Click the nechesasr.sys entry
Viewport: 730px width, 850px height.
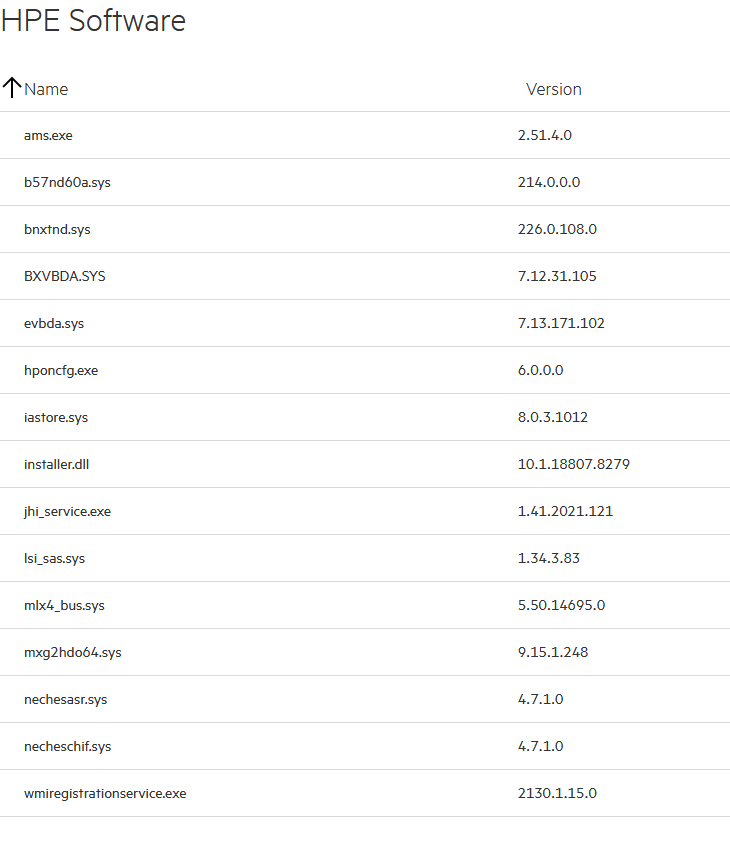pyautogui.click(x=65, y=699)
